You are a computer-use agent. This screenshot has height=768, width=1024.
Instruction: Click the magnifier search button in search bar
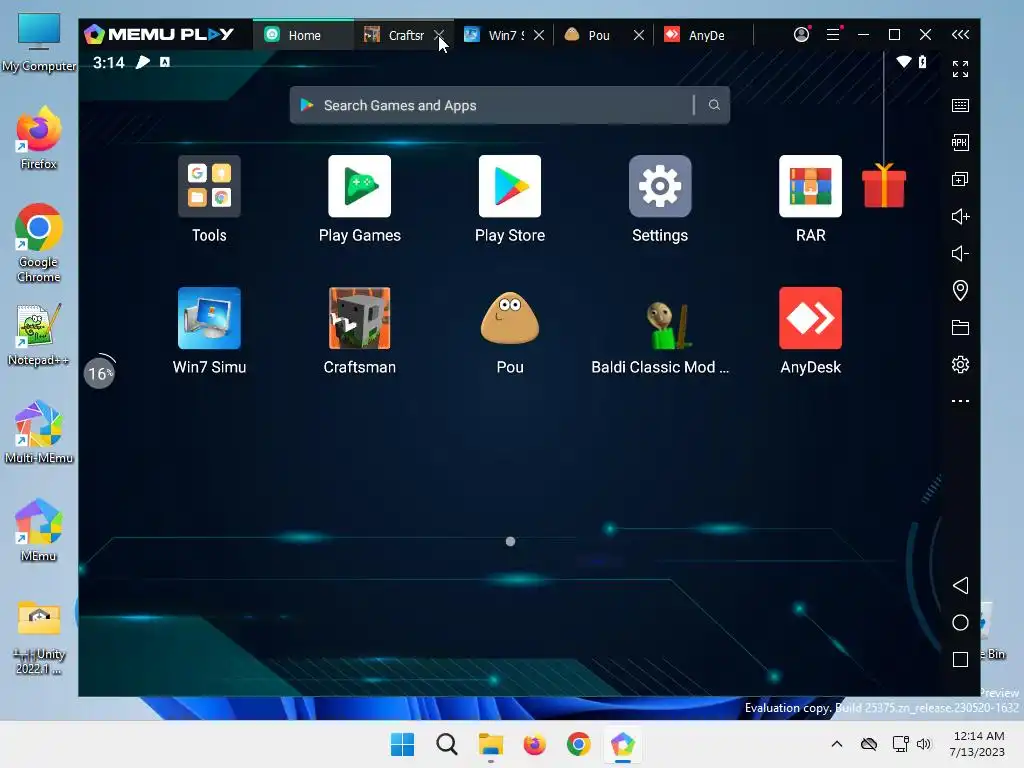pos(714,105)
